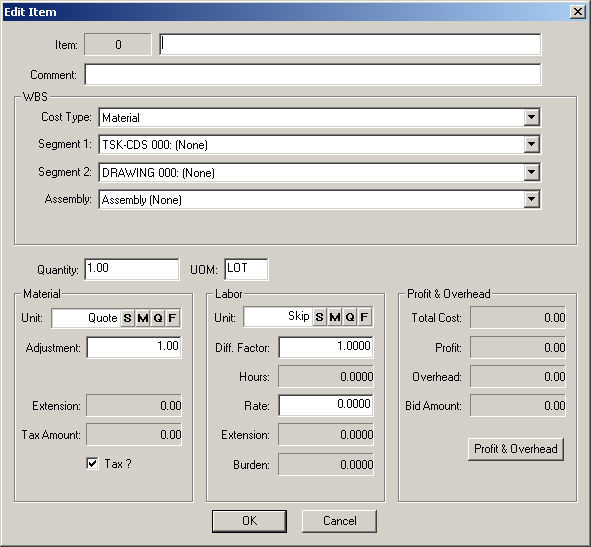This screenshot has height=547, width=591.
Task: Click the Quantity input field
Action: click(x=132, y=269)
